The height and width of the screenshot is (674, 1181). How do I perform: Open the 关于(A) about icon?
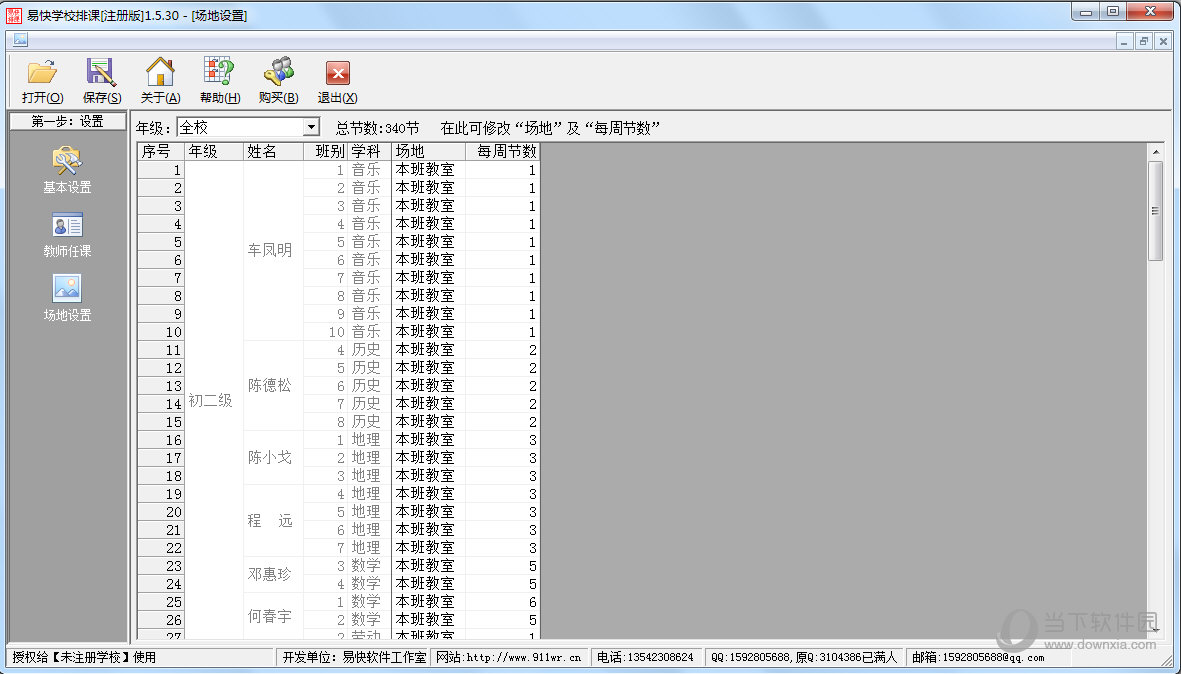(160, 81)
